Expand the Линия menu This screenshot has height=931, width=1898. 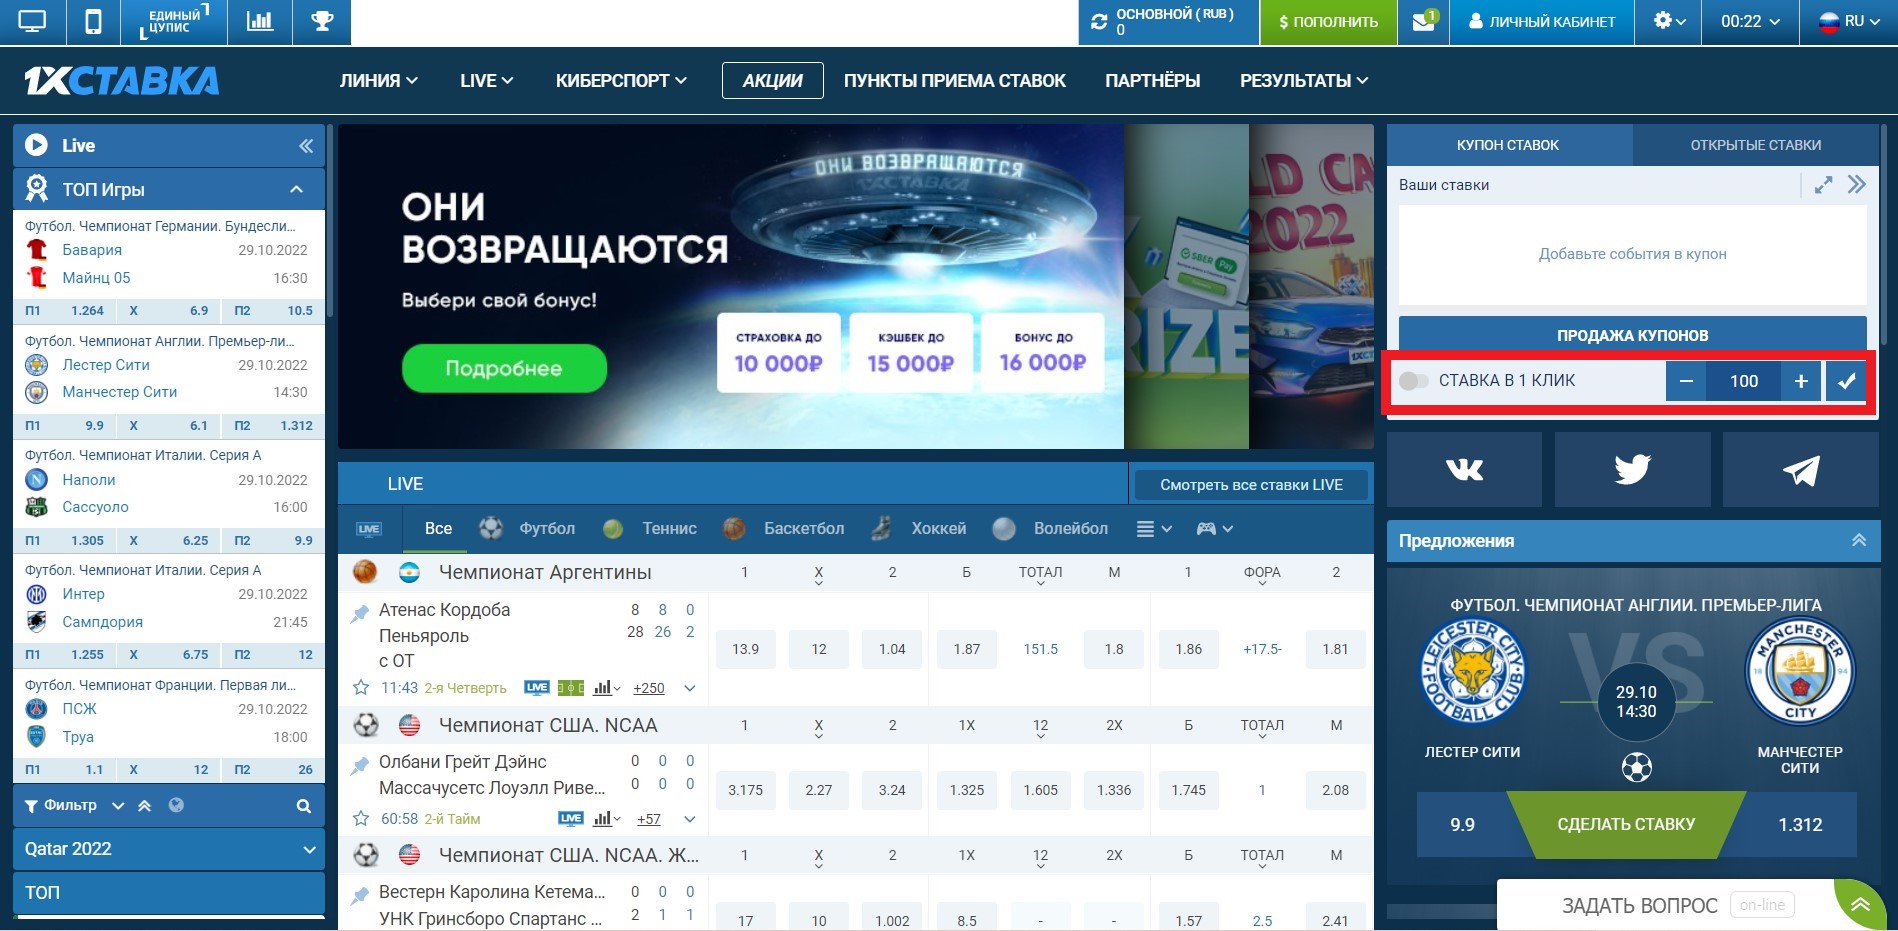click(x=378, y=81)
